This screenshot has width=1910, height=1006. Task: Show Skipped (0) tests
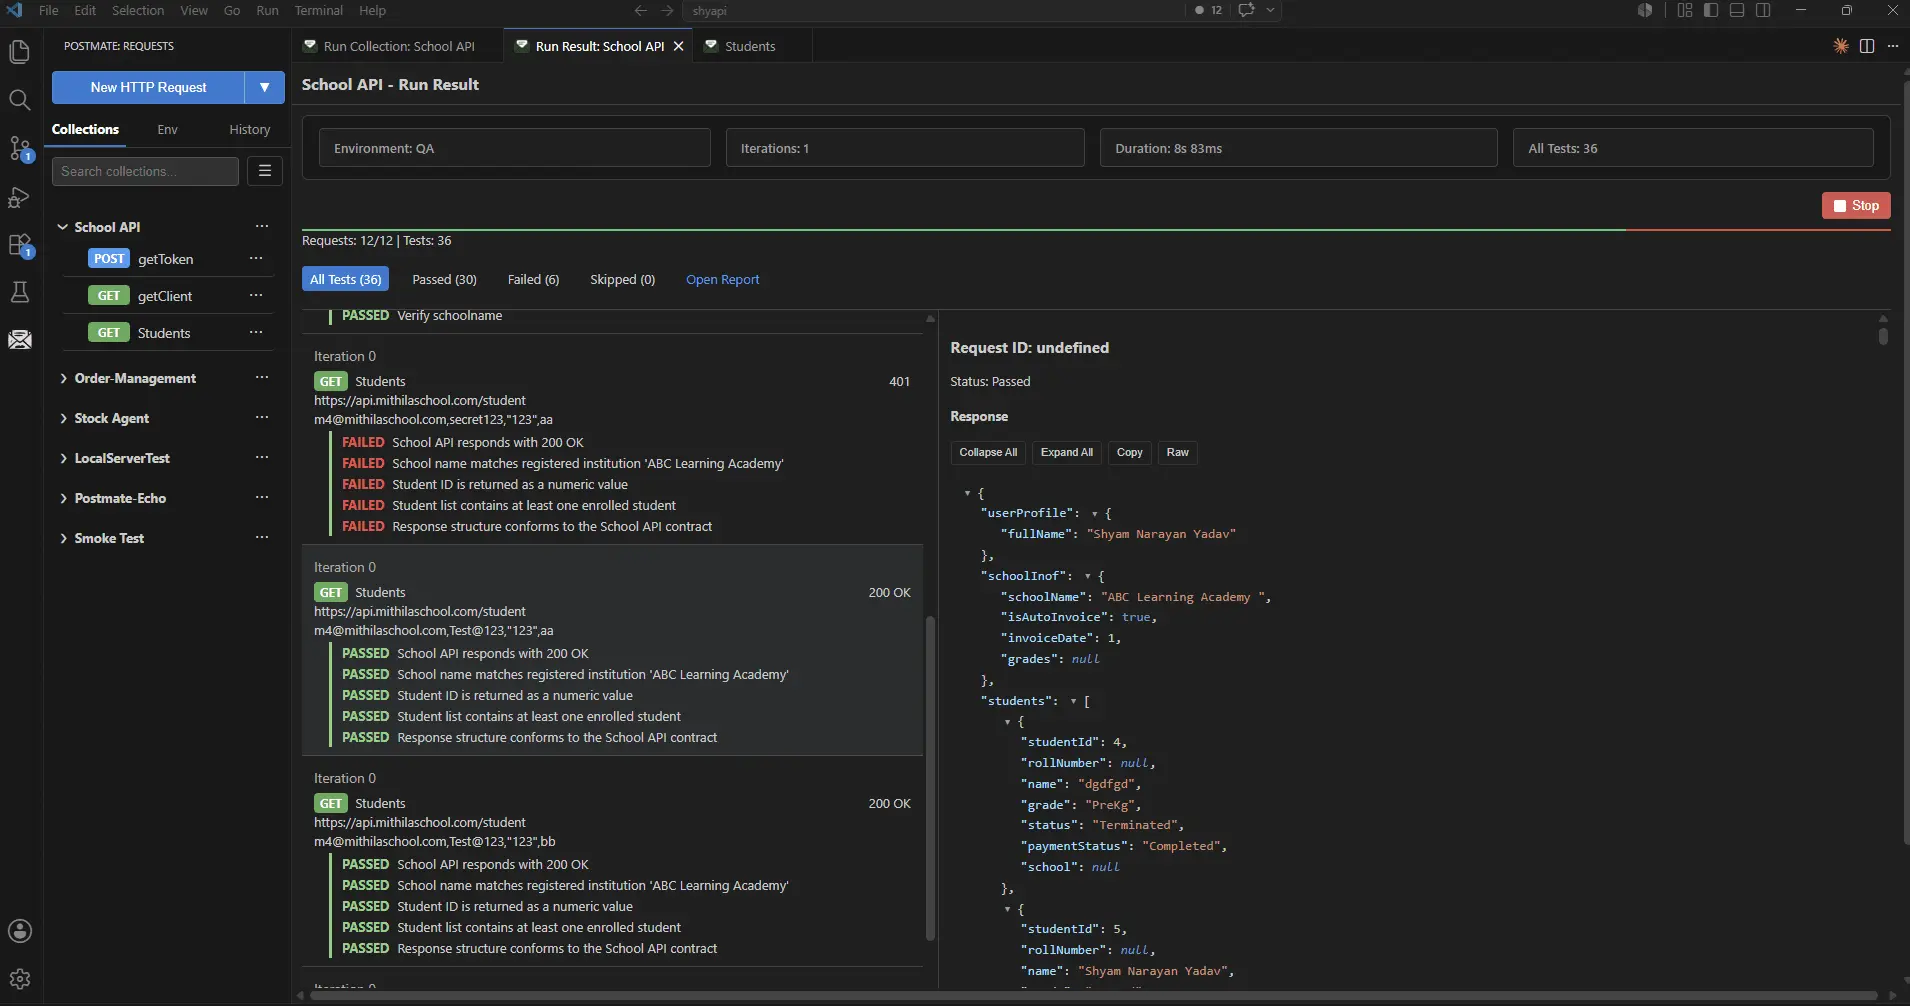tap(622, 279)
